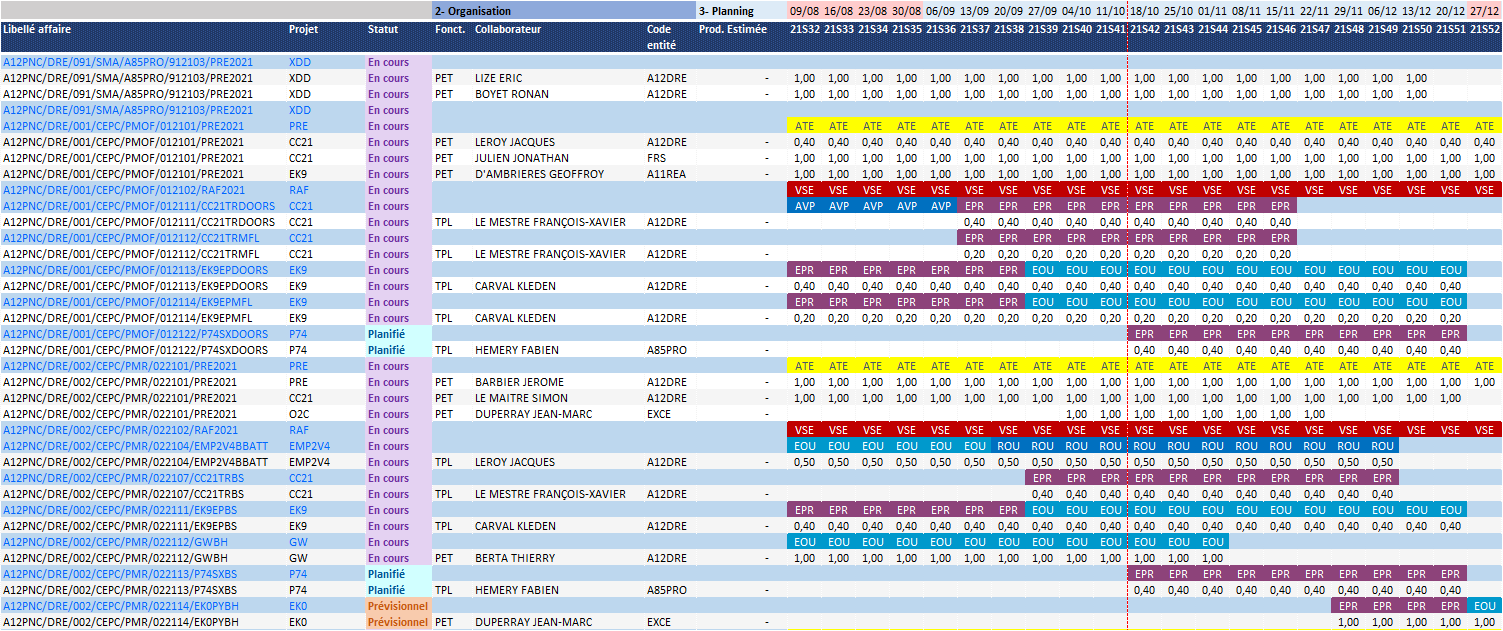Select the 13/09 date header

tap(975, 11)
